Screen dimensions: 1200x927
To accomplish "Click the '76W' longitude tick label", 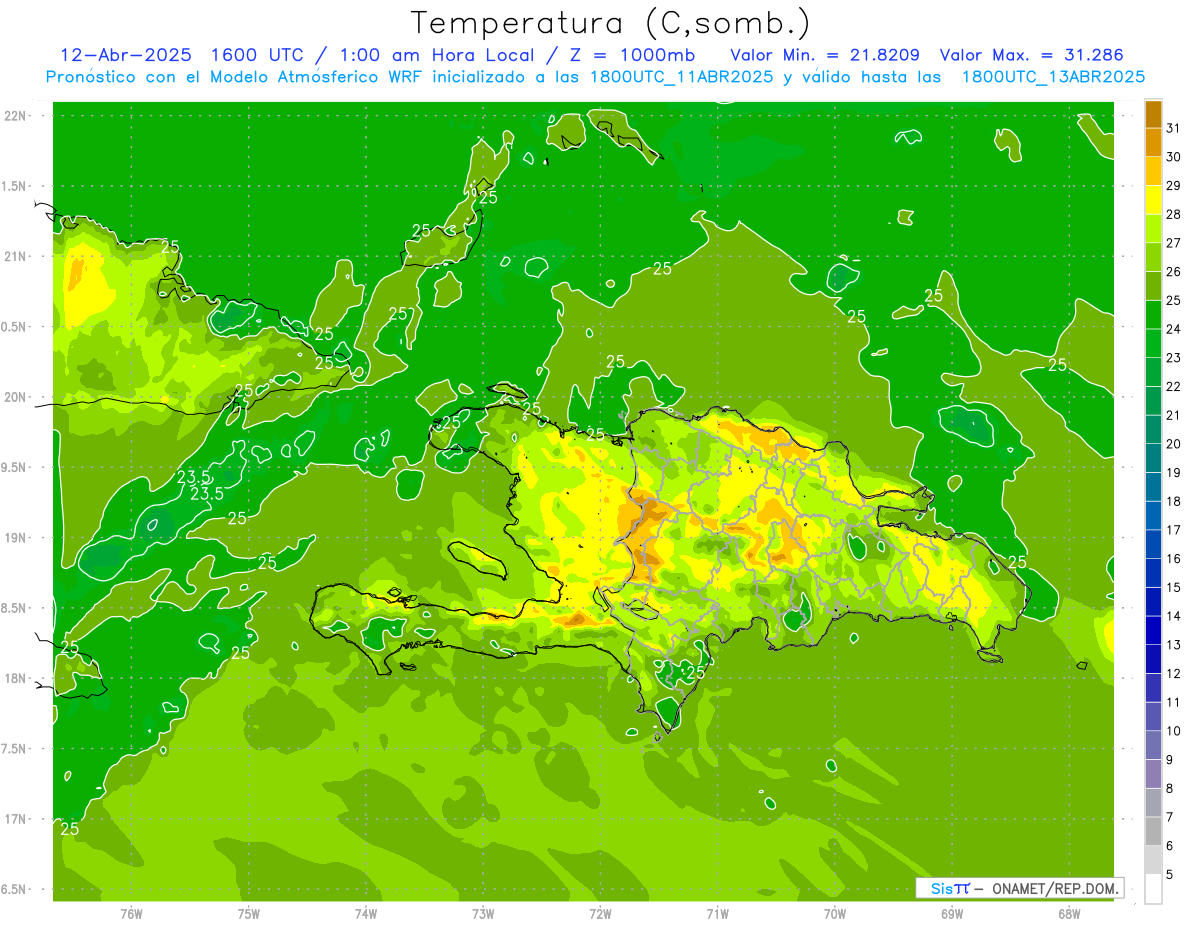I will coord(132,913).
